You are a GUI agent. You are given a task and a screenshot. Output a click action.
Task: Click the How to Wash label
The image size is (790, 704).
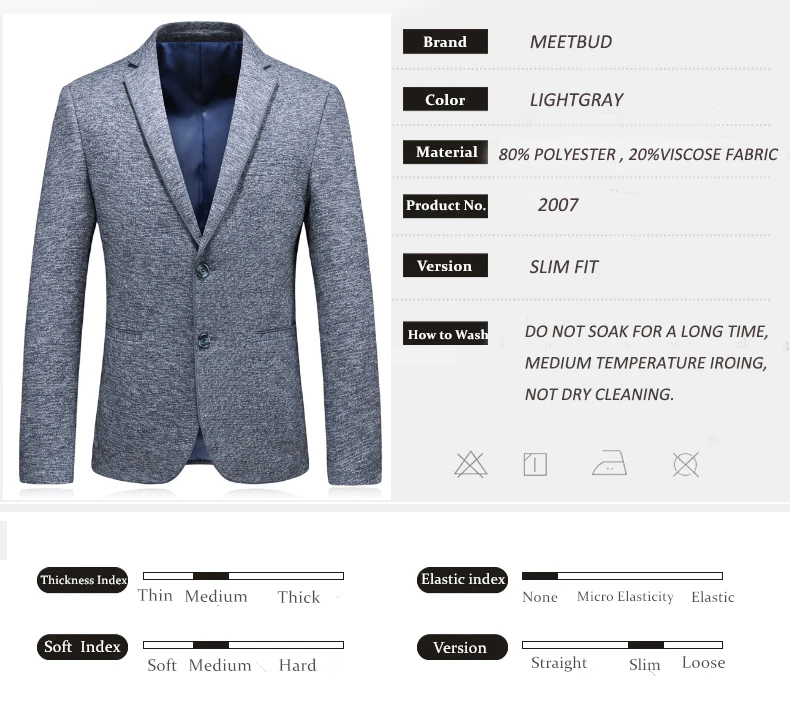(x=445, y=334)
